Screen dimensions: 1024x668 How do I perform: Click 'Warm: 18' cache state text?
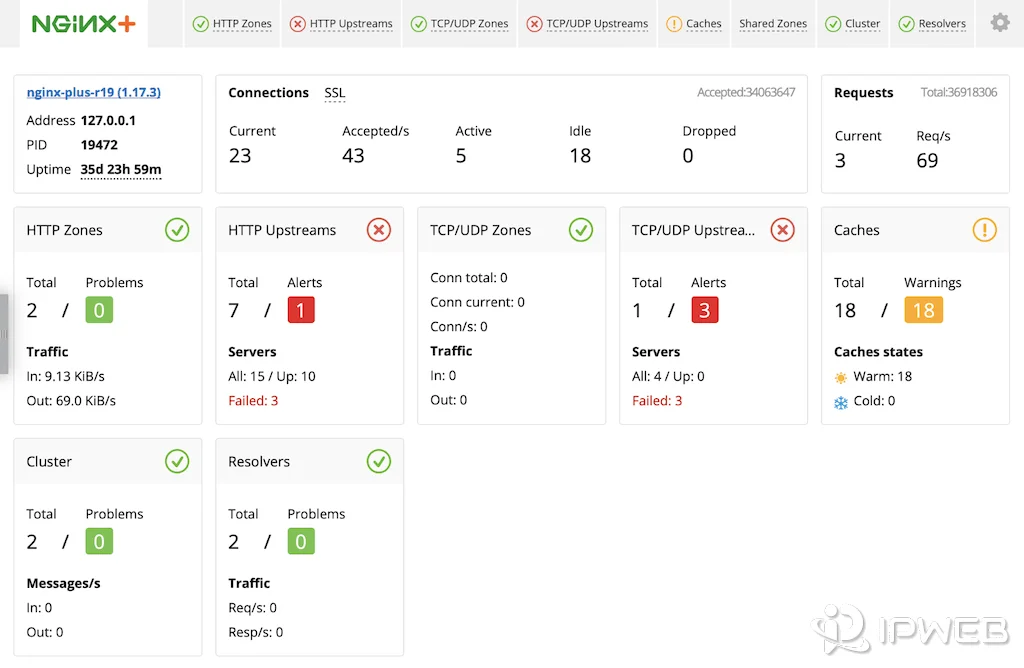pos(882,376)
